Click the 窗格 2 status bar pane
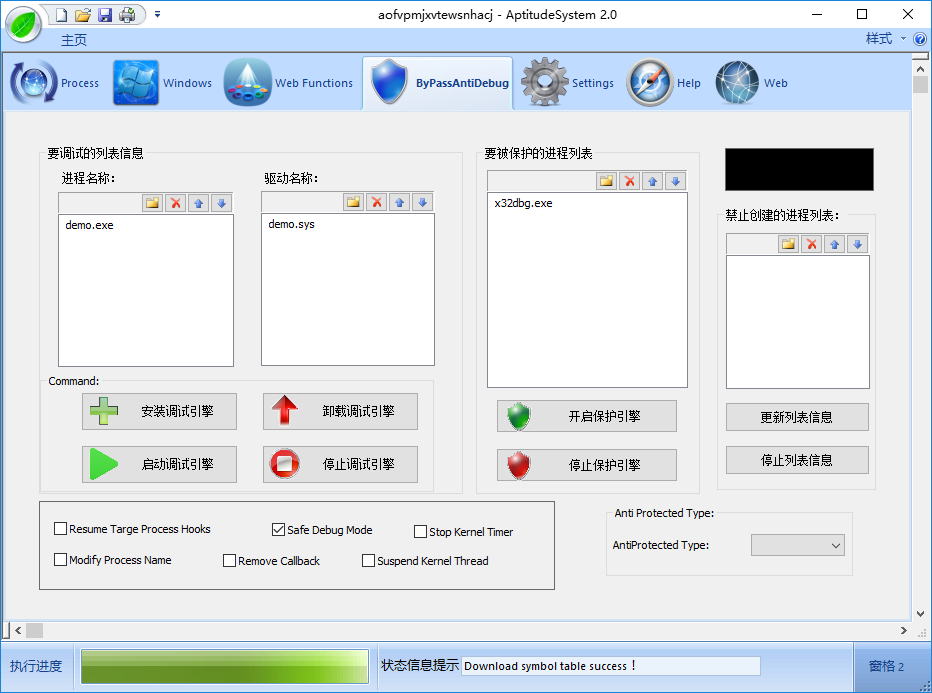 [887, 666]
